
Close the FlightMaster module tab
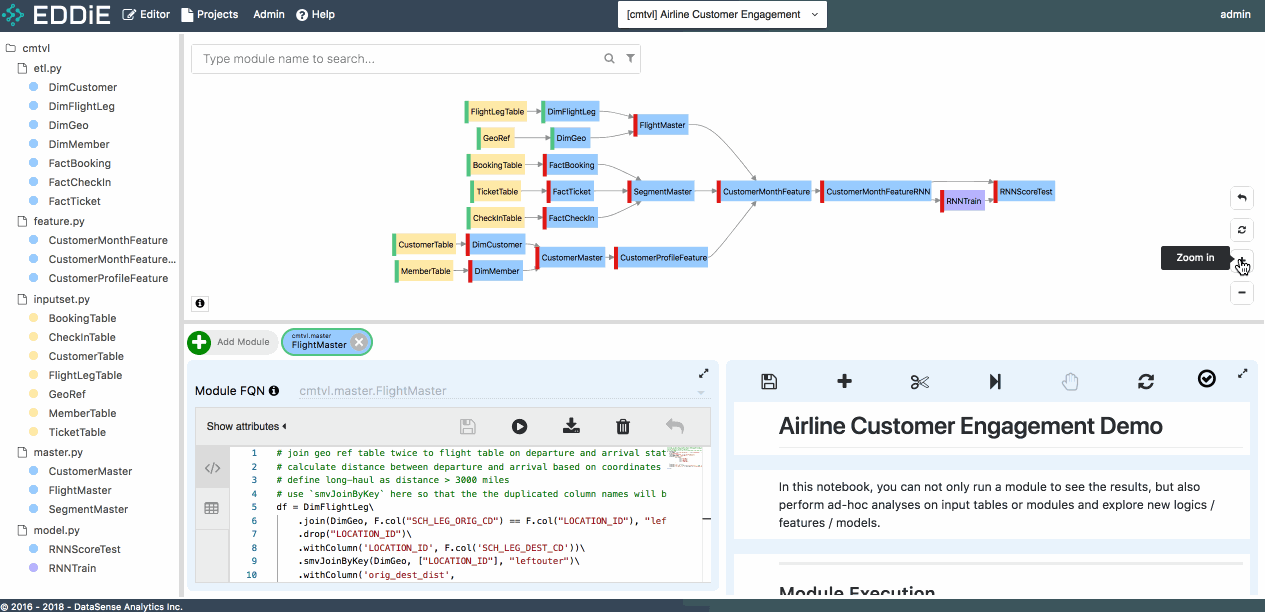(359, 342)
